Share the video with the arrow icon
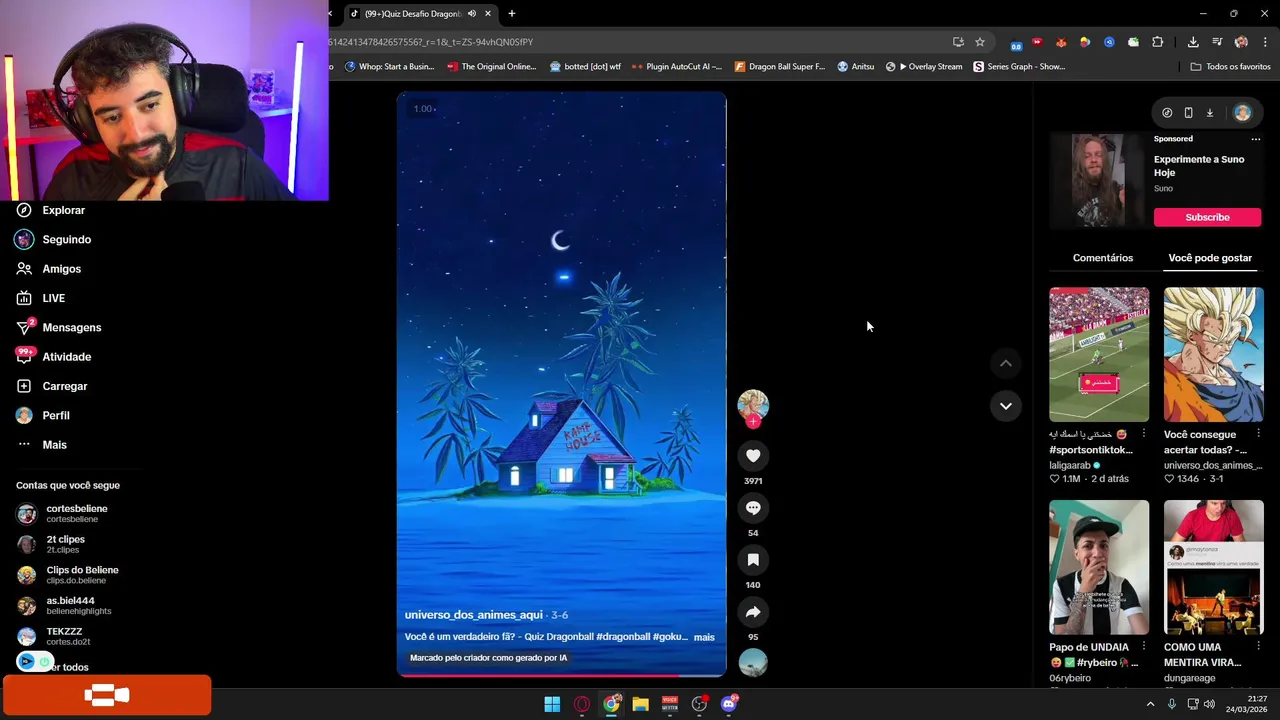The height and width of the screenshot is (720, 1280). pyautogui.click(x=753, y=612)
